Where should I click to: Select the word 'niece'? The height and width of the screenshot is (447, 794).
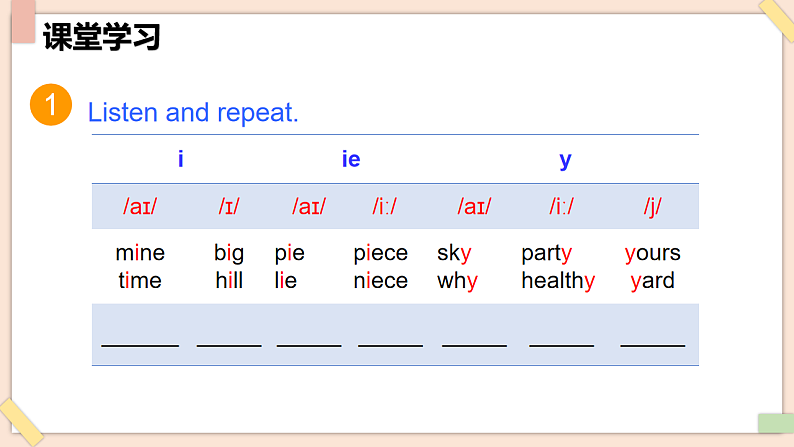380,280
